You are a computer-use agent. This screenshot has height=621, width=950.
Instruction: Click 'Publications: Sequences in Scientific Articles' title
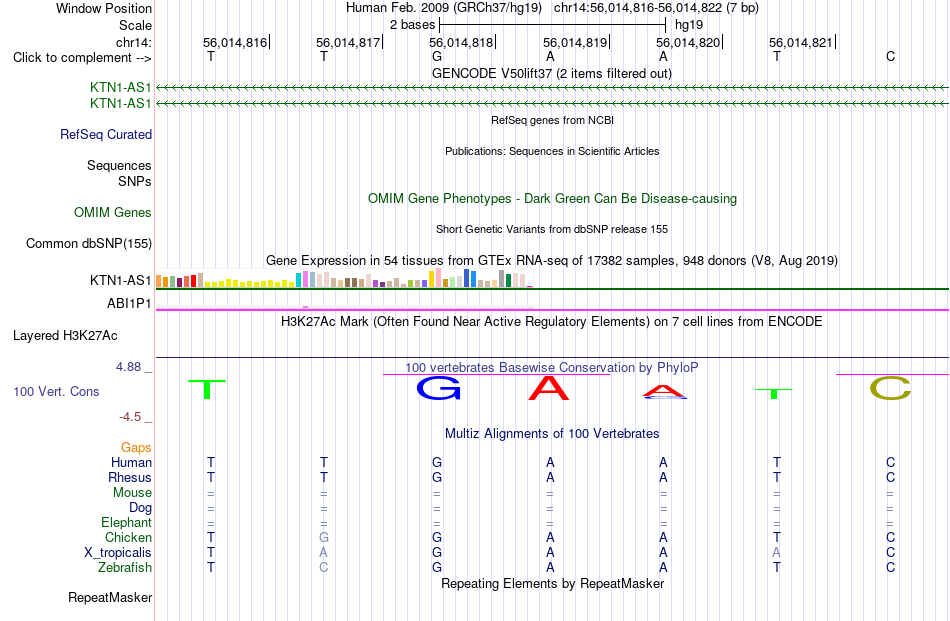click(x=552, y=151)
